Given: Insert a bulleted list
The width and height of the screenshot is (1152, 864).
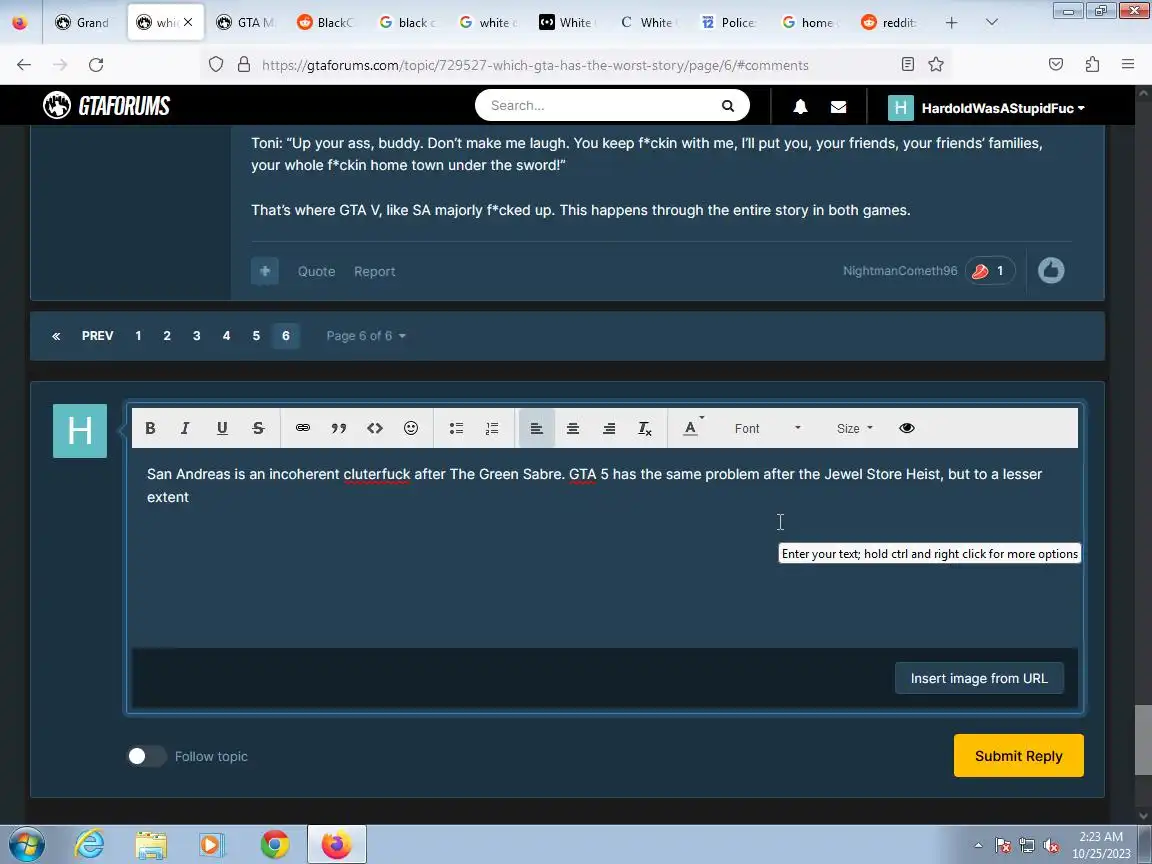Looking at the screenshot, I should pos(456,428).
